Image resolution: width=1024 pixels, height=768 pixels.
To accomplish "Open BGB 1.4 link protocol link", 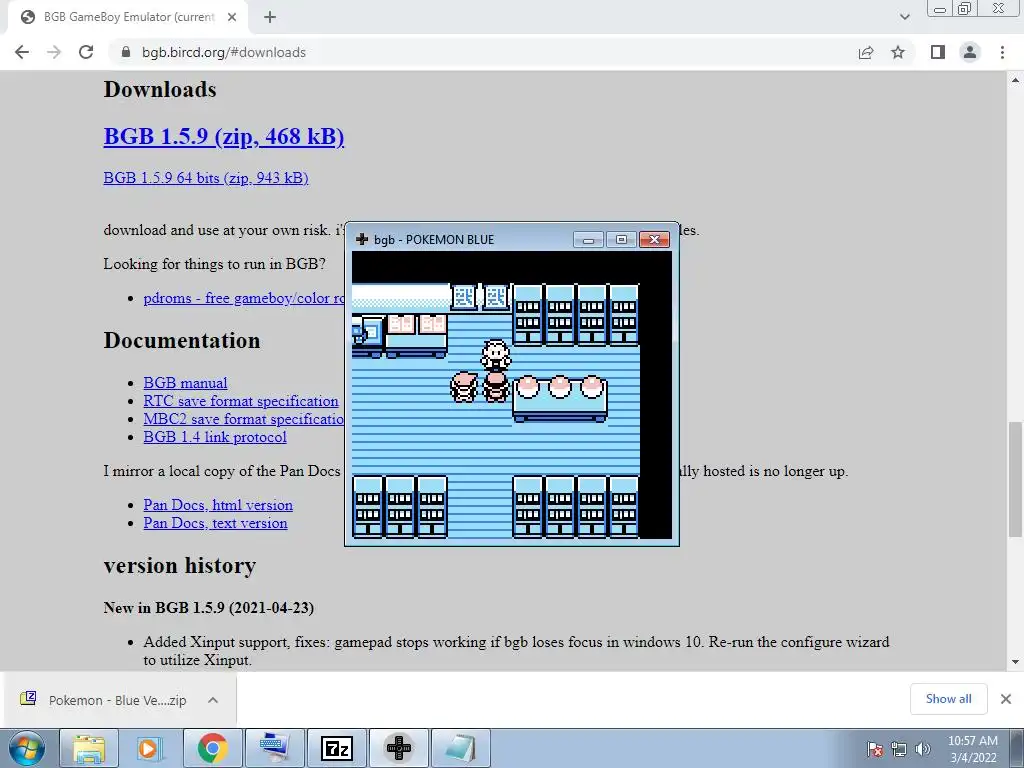I will click(215, 437).
